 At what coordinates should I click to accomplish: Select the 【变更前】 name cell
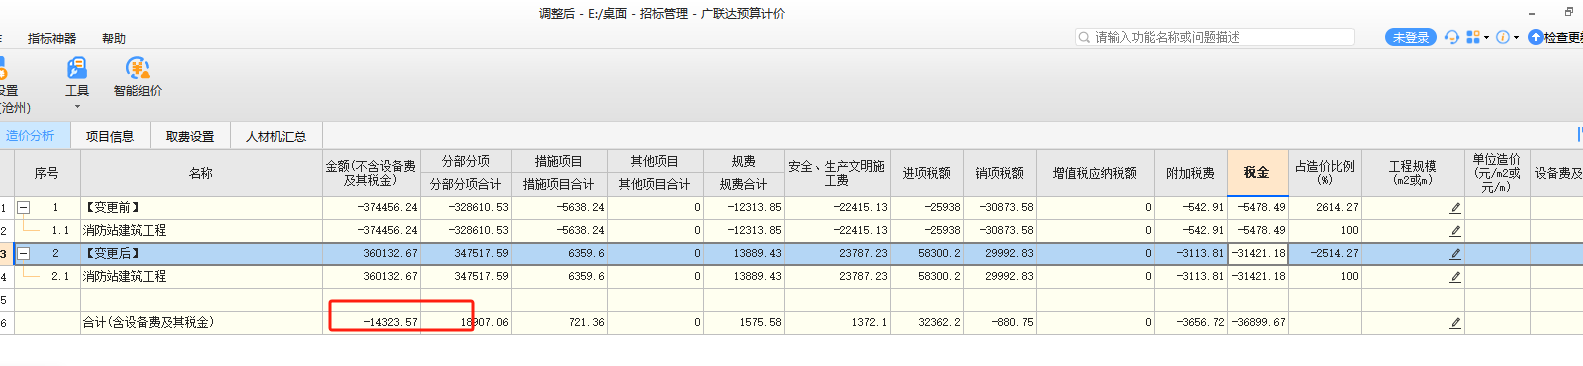point(201,208)
